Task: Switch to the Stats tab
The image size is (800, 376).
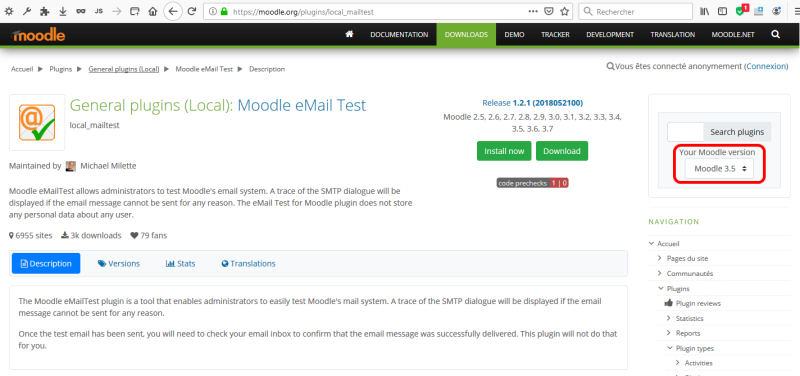Action: (x=181, y=264)
